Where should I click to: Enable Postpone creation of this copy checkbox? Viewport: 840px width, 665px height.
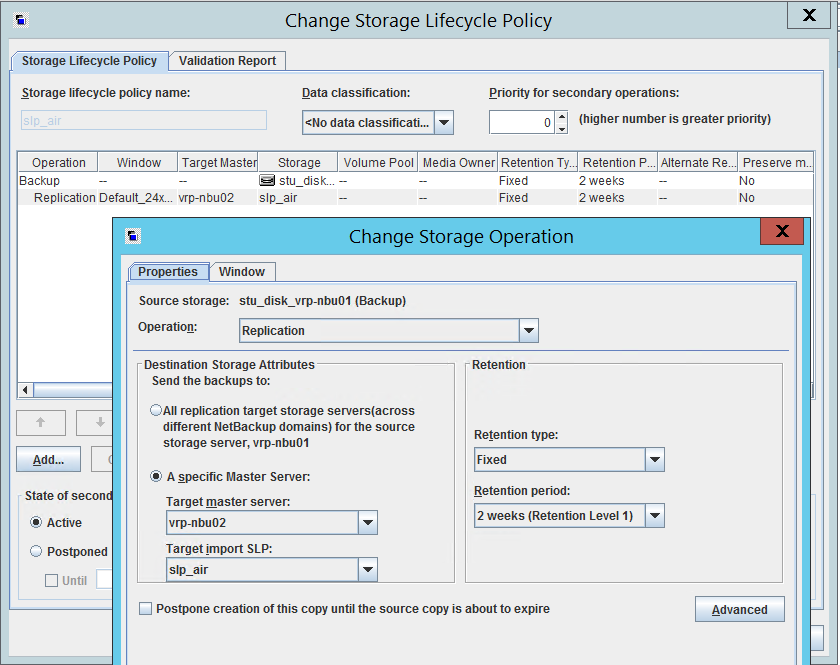click(145, 609)
